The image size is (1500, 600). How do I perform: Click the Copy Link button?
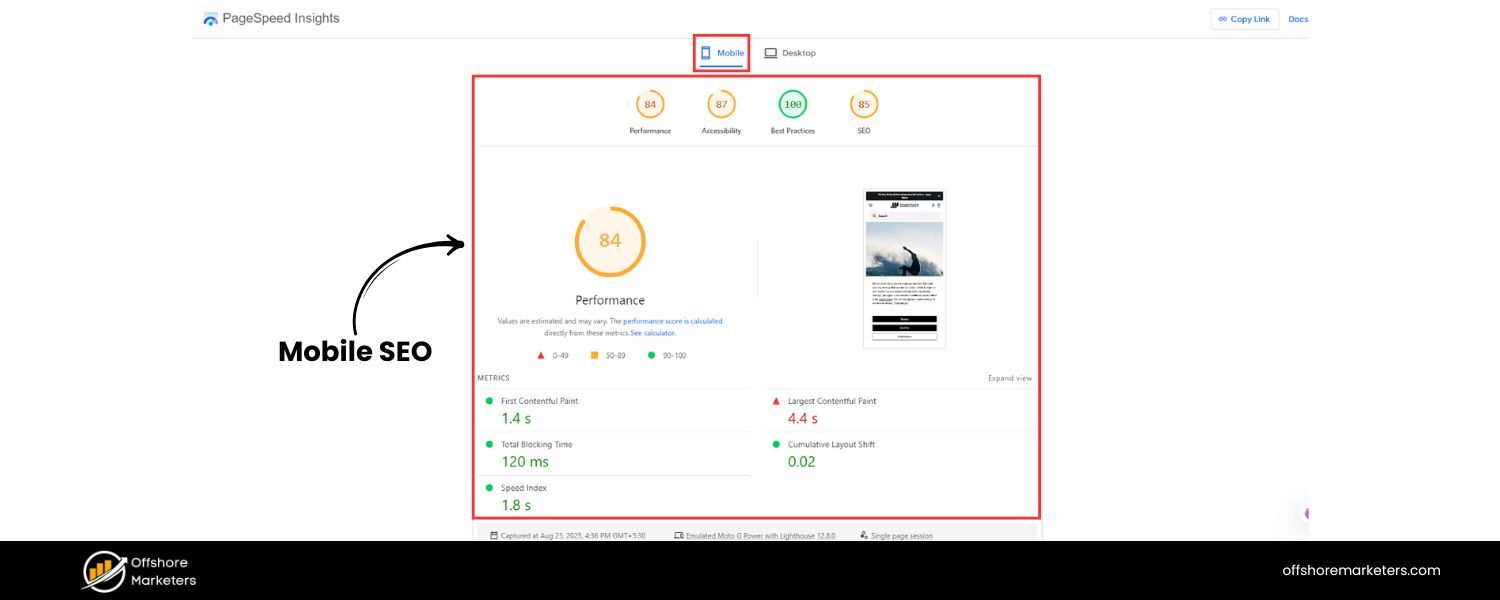pyautogui.click(x=1245, y=18)
